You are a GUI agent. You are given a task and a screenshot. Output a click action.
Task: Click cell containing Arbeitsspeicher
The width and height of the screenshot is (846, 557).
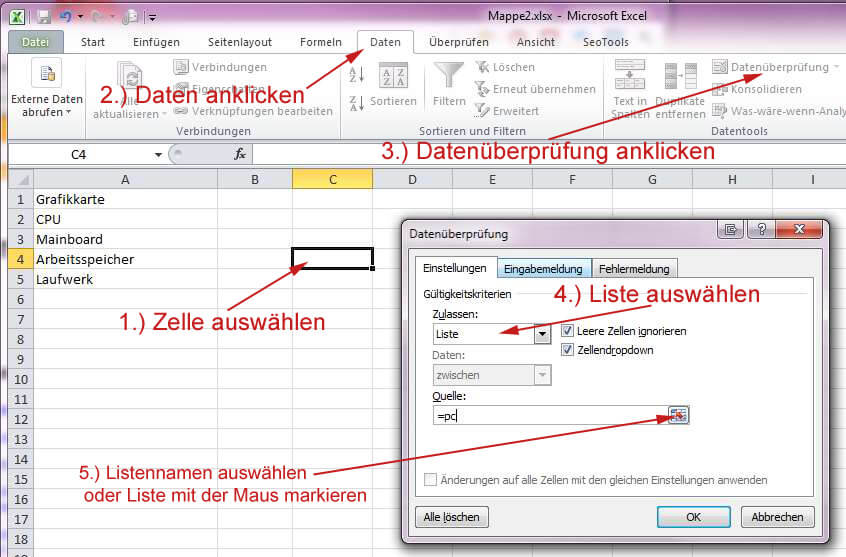125,259
